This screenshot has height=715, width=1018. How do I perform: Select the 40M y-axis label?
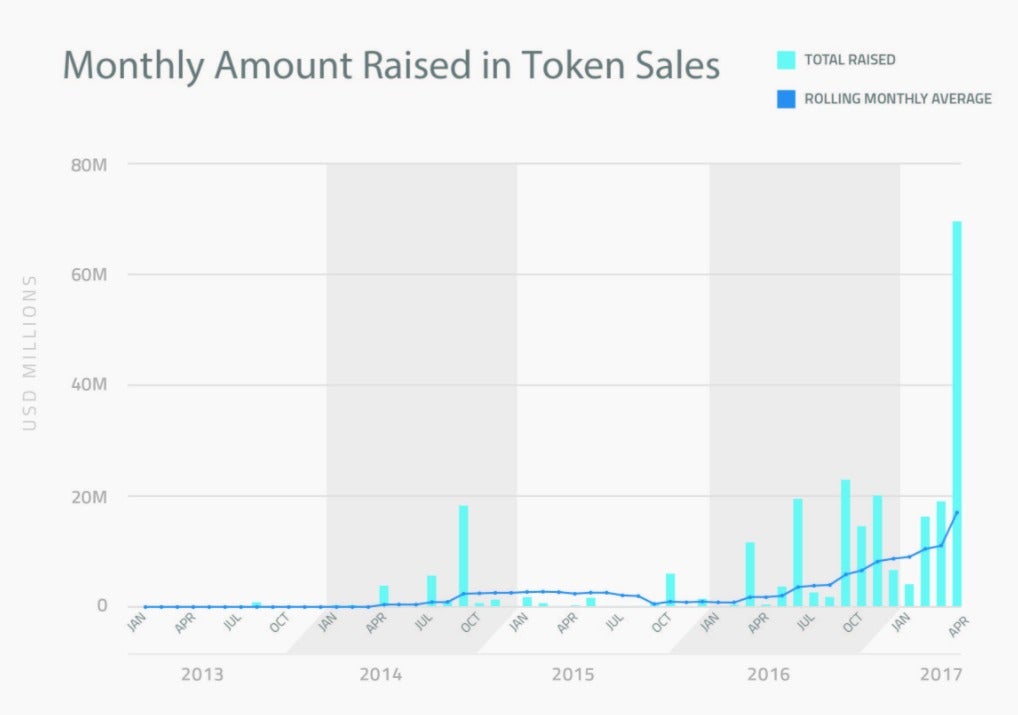(89, 384)
